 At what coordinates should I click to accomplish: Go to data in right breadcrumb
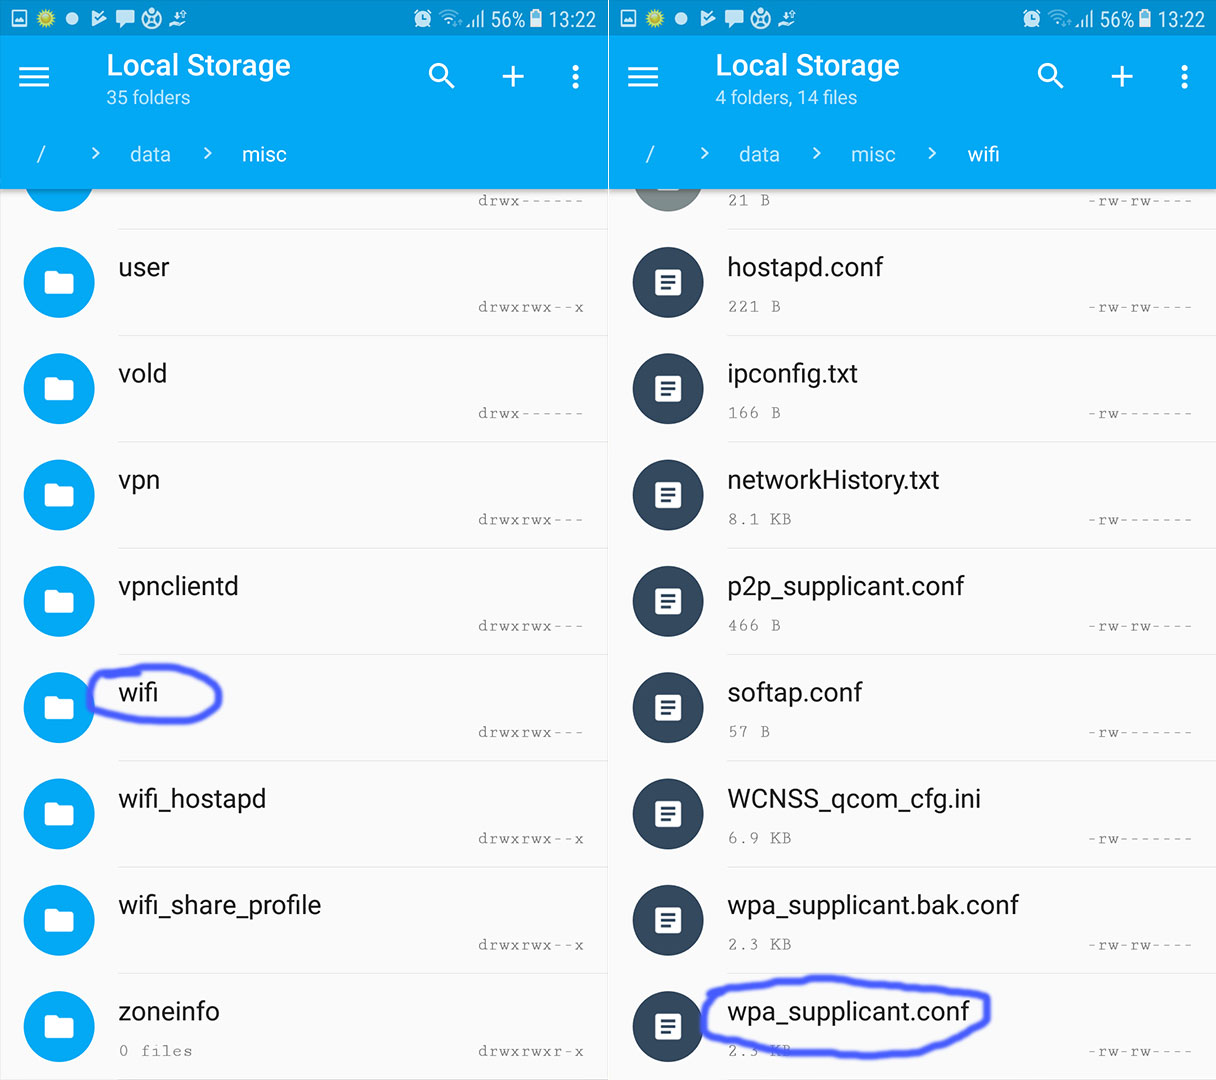coord(759,154)
